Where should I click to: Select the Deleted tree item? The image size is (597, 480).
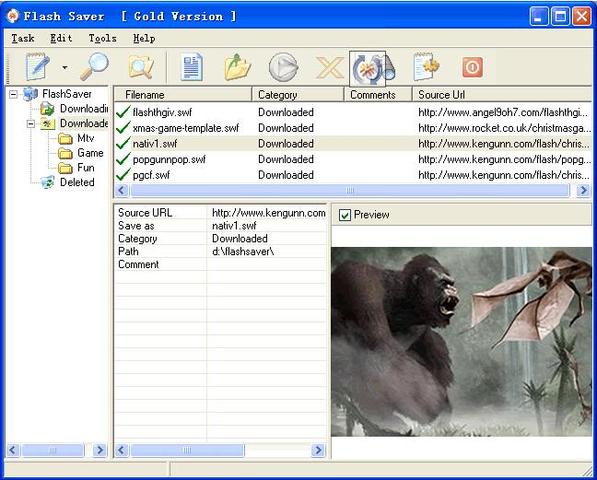pos(77,182)
